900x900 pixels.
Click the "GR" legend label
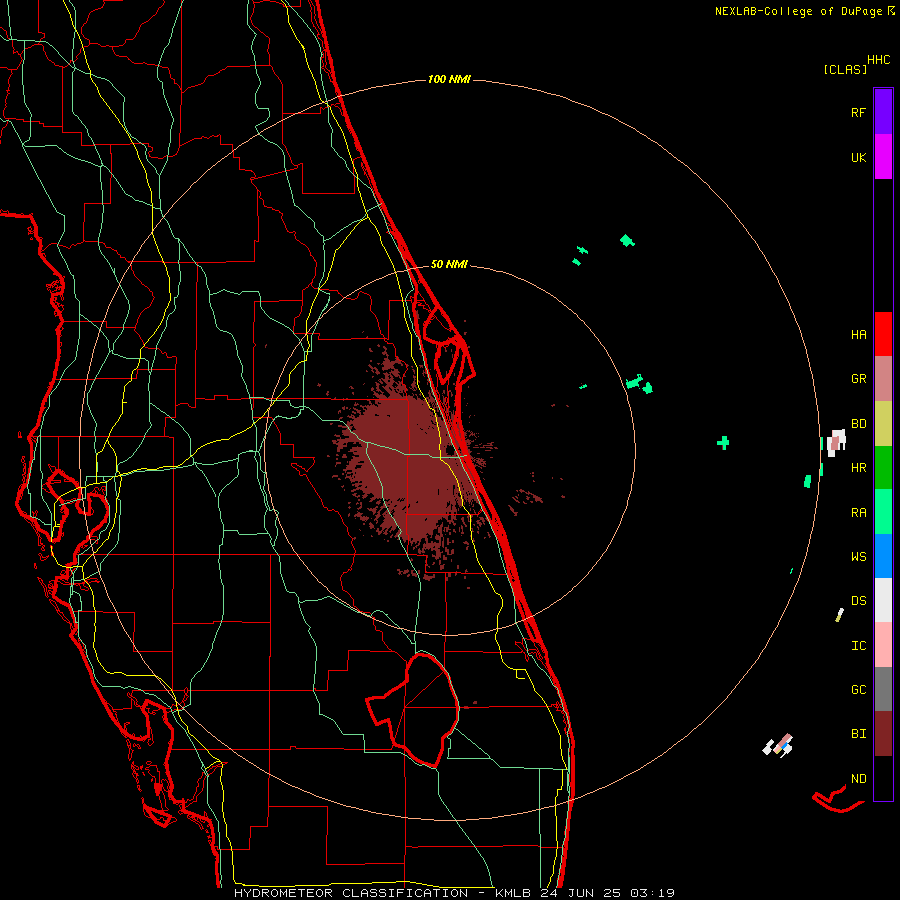858,379
